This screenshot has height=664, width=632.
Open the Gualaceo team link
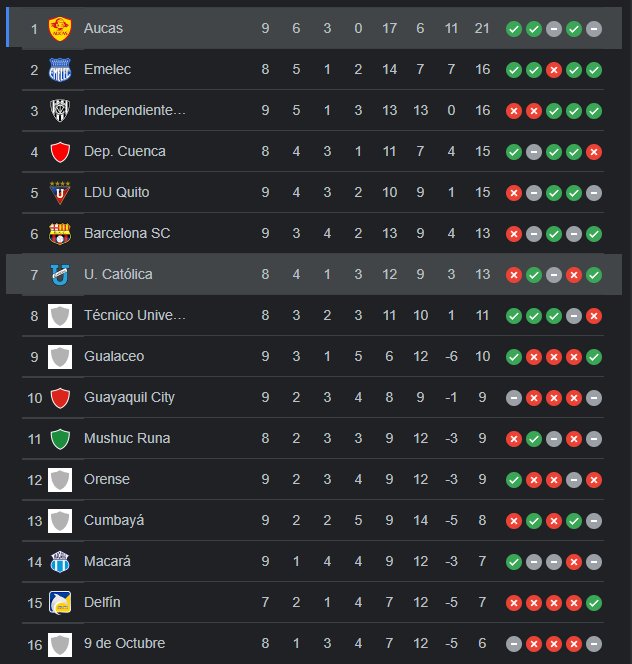click(114, 357)
